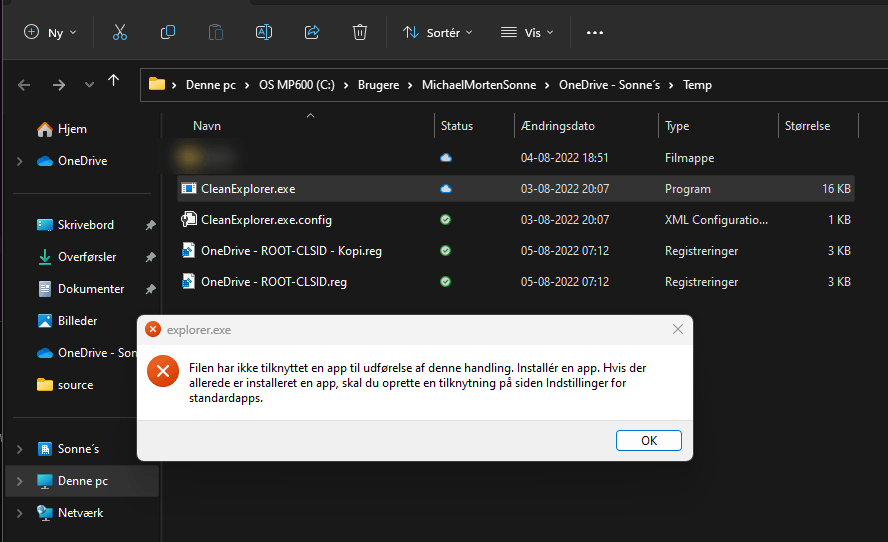Expand the Denne pc tree node

(20, 481)
